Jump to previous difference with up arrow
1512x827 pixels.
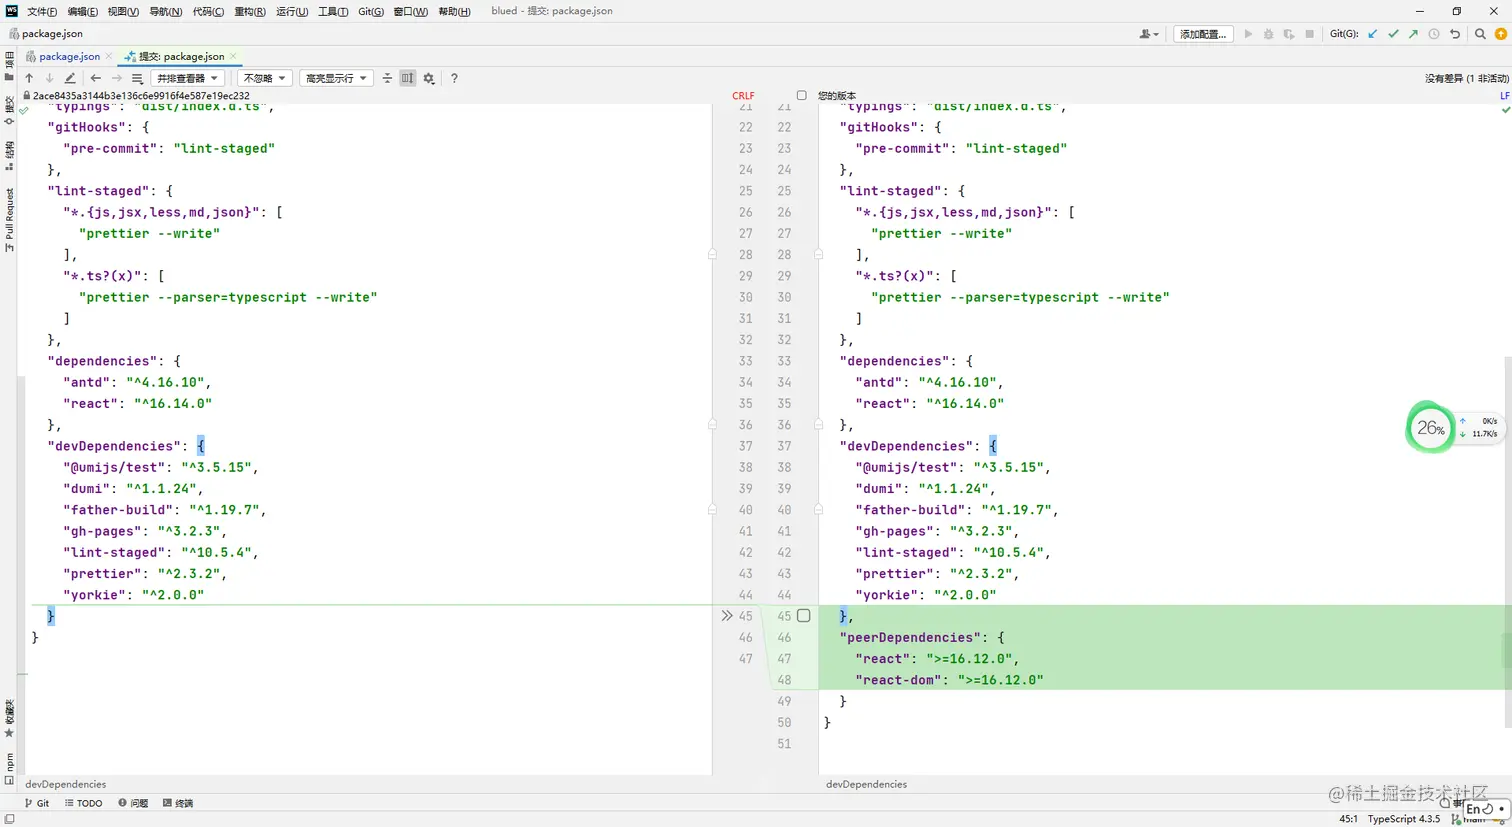click(29, 78)
